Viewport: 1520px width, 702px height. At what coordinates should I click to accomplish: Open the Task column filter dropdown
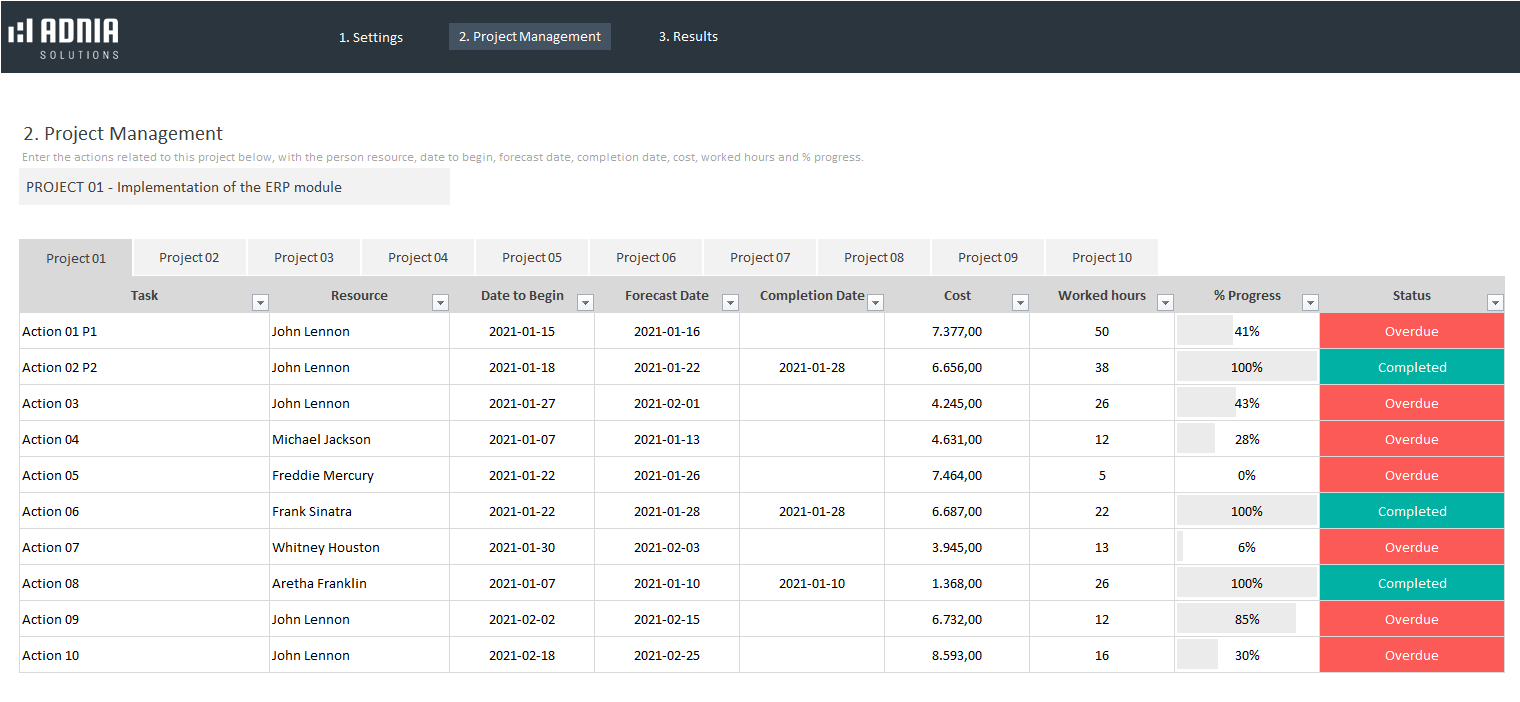pos(260,303)
